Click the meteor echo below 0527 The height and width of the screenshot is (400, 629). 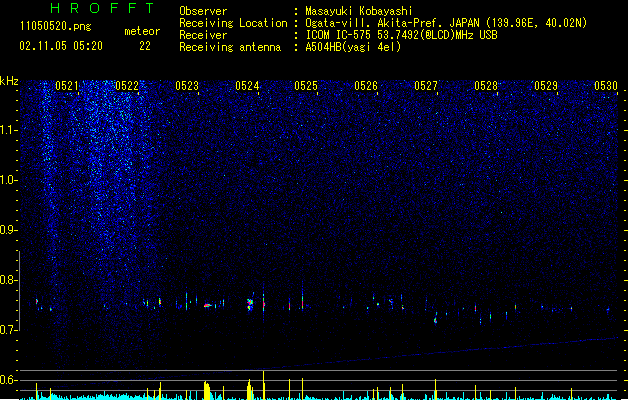(x=436, y=319)
